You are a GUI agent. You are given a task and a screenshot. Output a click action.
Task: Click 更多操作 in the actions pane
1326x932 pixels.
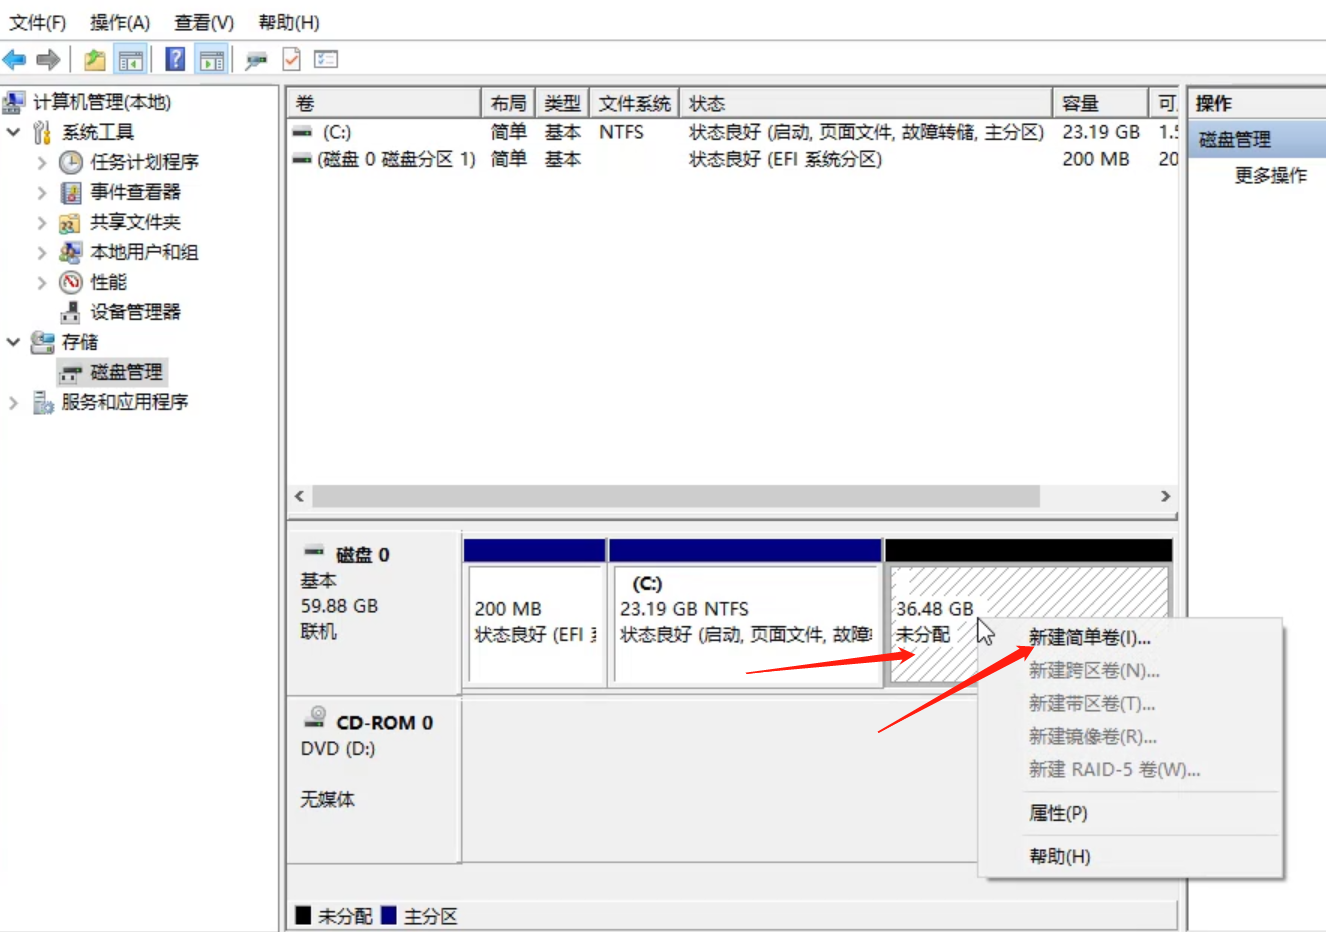pos(1270,176)
